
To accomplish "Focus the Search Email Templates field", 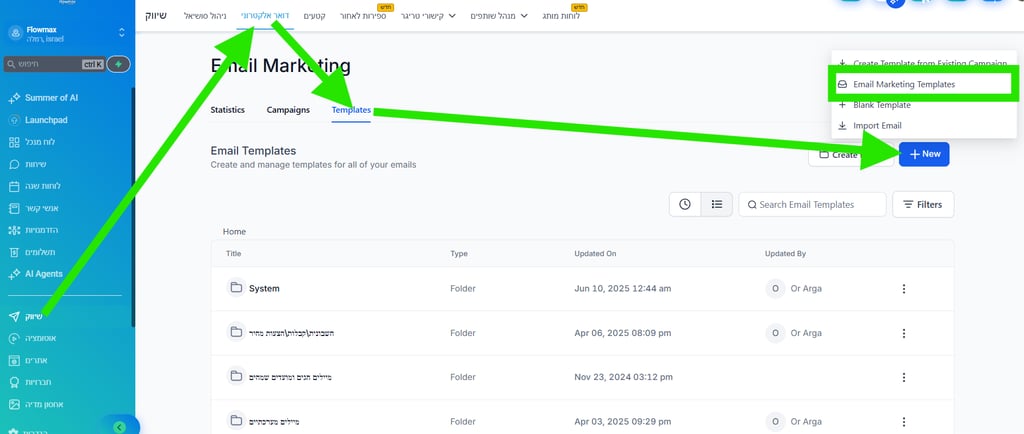I will pos(812,204).
